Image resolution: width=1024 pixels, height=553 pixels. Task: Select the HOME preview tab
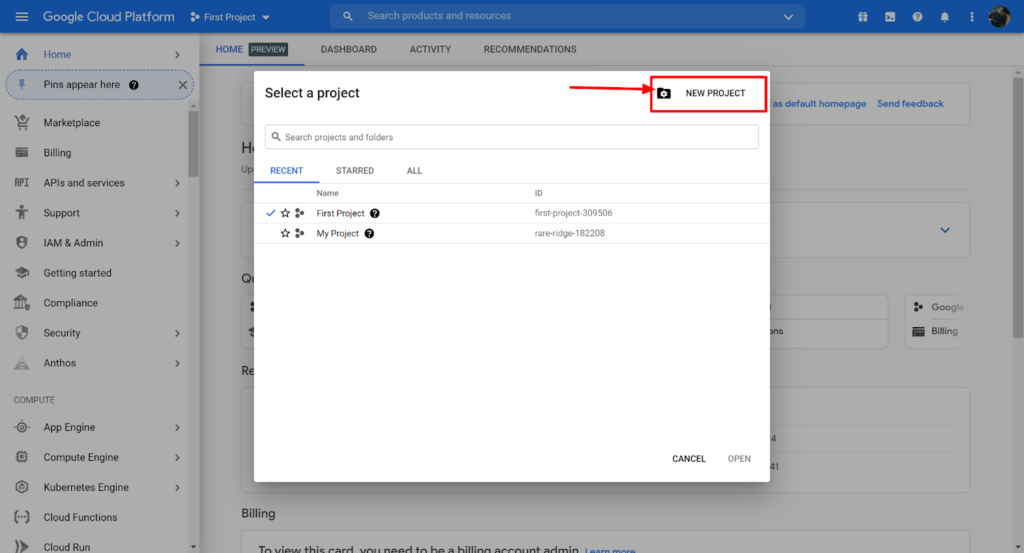252,50
